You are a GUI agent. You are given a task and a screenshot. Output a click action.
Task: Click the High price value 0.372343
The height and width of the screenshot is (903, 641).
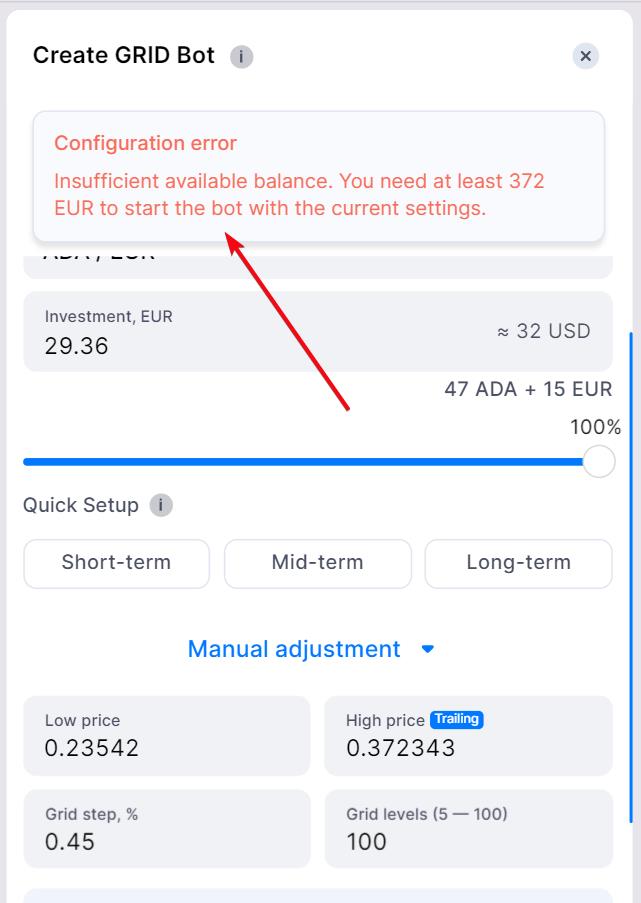[x=400, y=748]
